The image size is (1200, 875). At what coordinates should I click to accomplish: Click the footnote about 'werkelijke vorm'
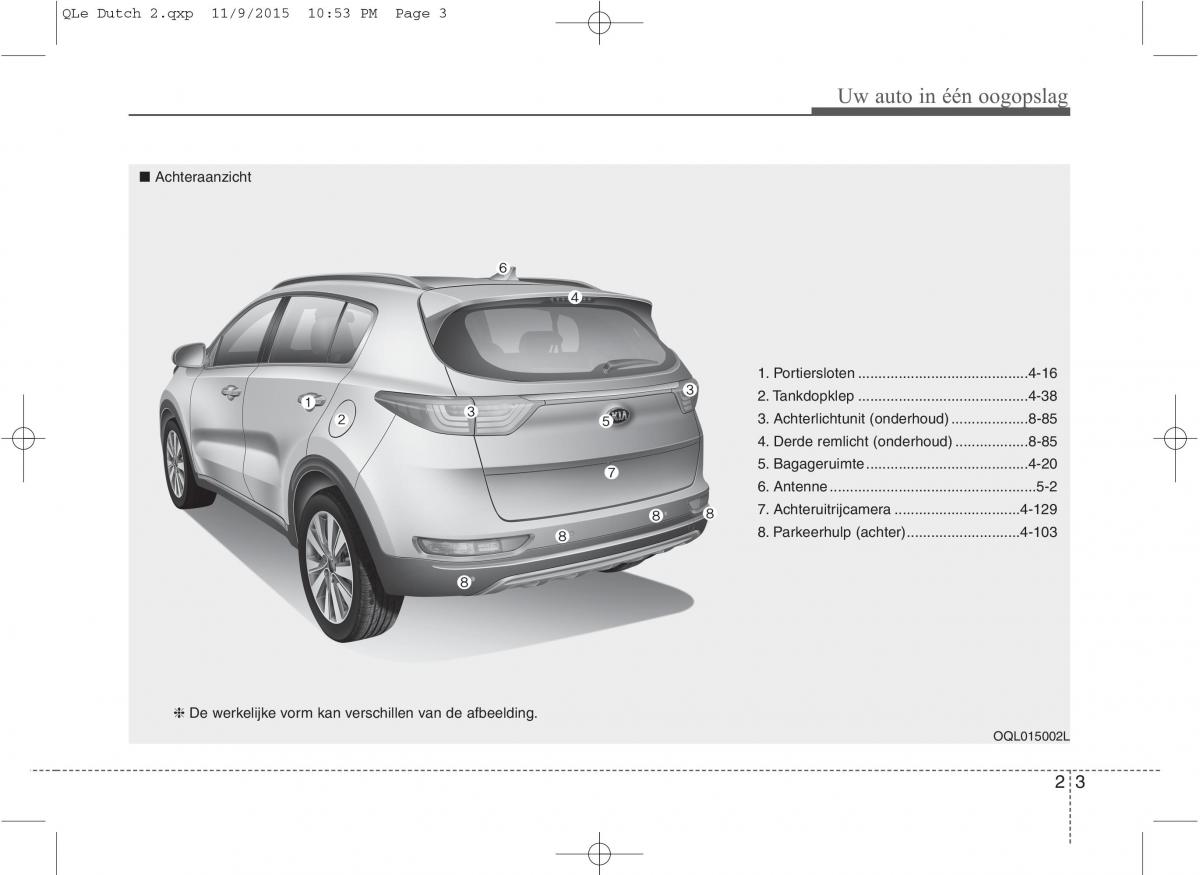[356, 713]
